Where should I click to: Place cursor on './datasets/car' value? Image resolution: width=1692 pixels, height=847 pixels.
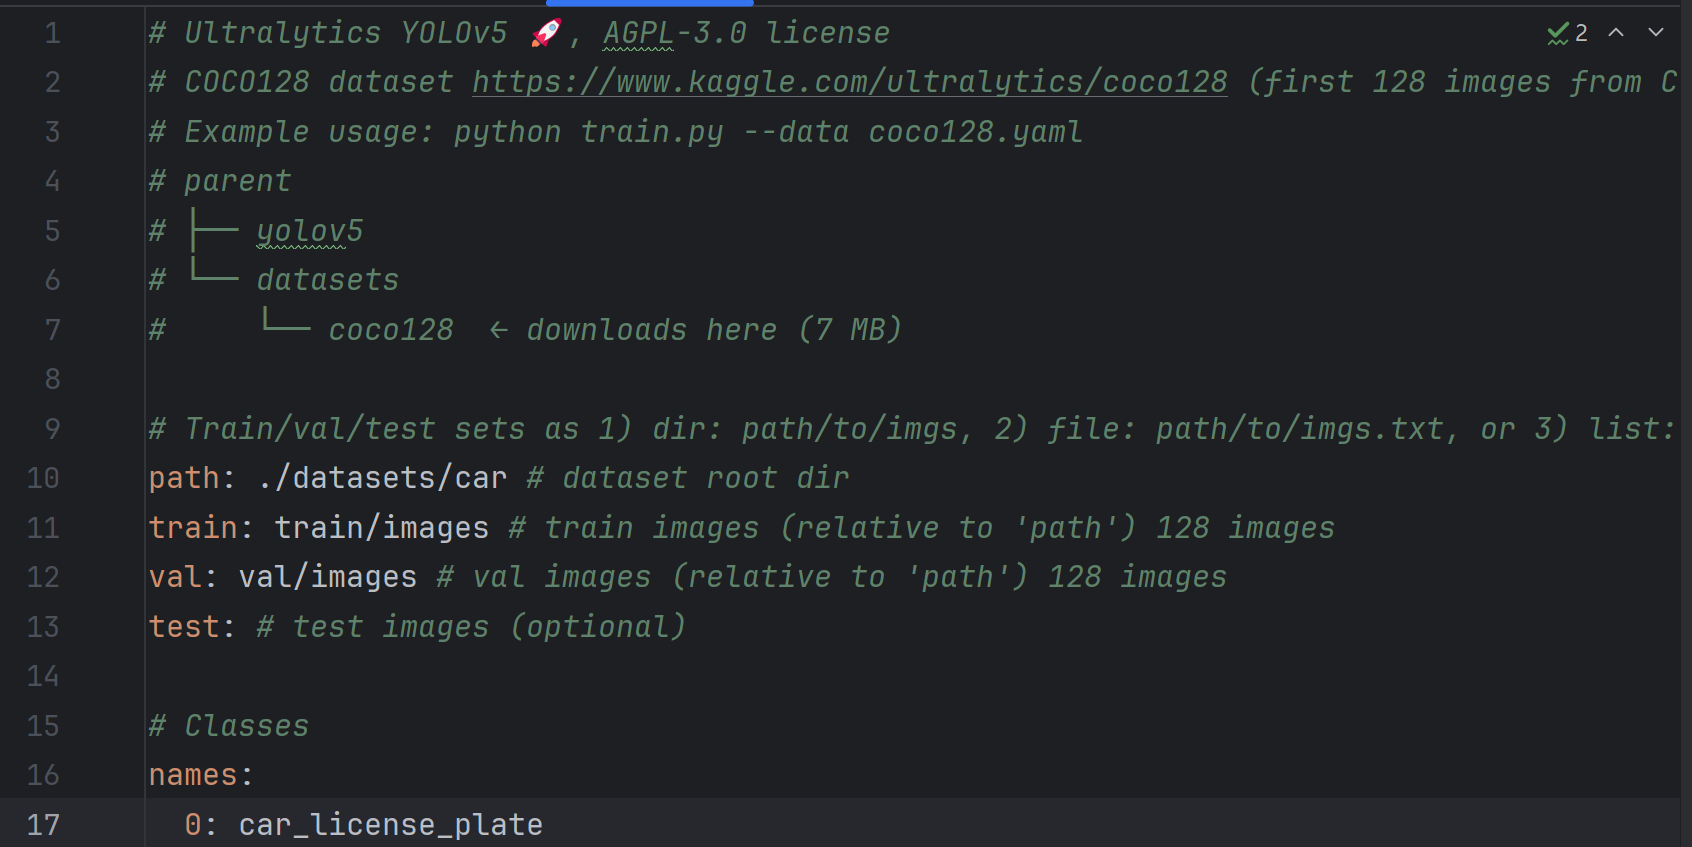[382, 478]
